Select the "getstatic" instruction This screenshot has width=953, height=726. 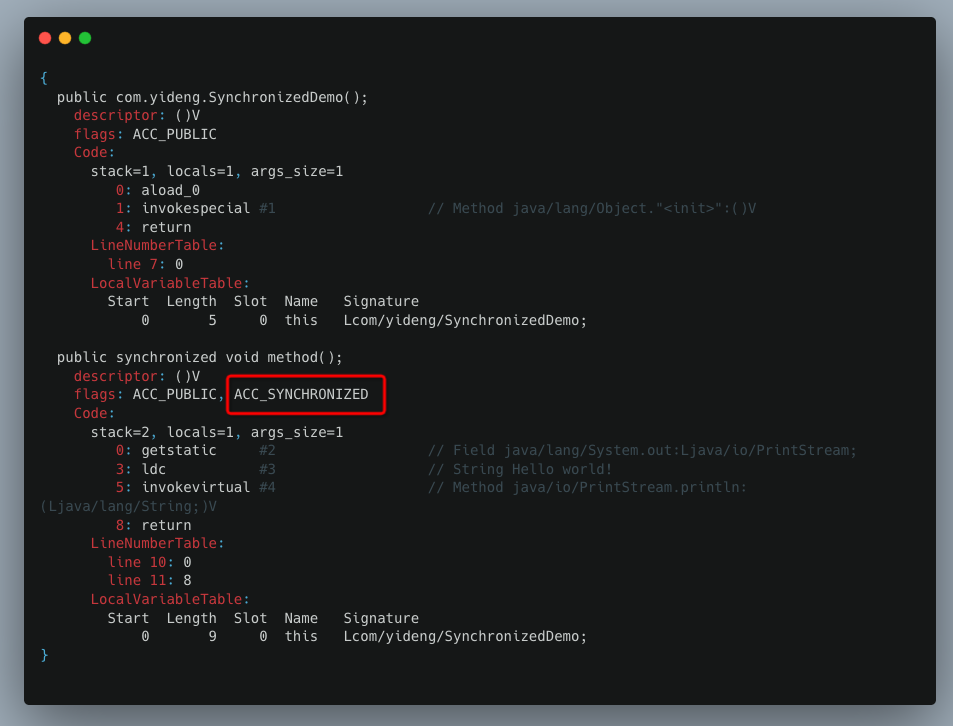click(x=179, y=450)
